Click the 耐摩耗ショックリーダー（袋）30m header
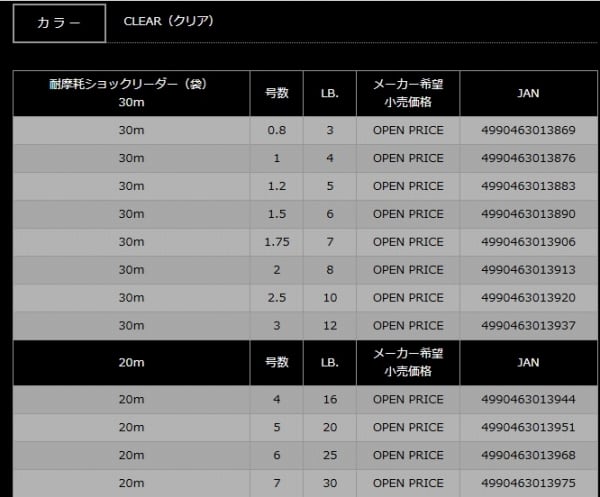The width and height of the screenshot is (600, 497). (x=131, y=93)
